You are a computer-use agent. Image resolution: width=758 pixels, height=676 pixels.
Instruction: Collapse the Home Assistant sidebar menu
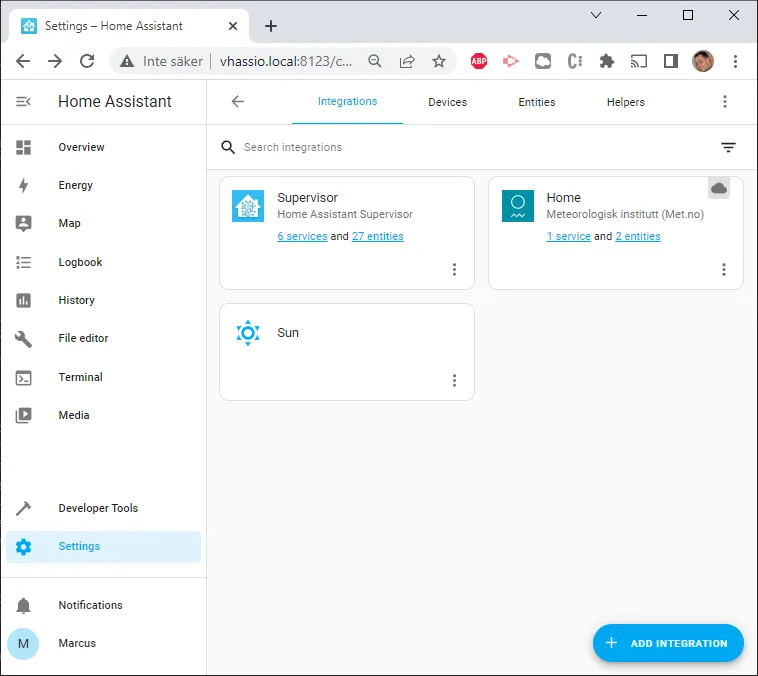pyautogui.click(x=23, y=102)
